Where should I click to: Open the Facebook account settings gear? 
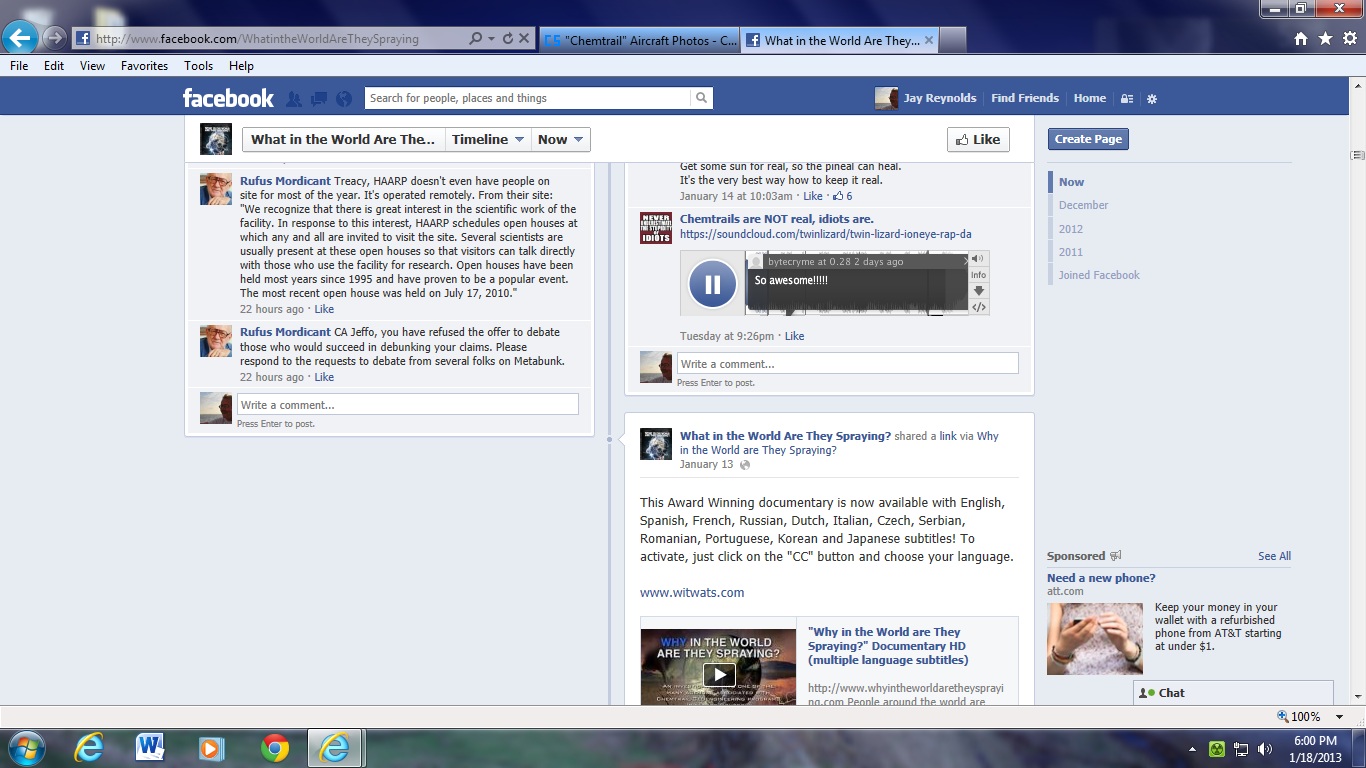1151,99
